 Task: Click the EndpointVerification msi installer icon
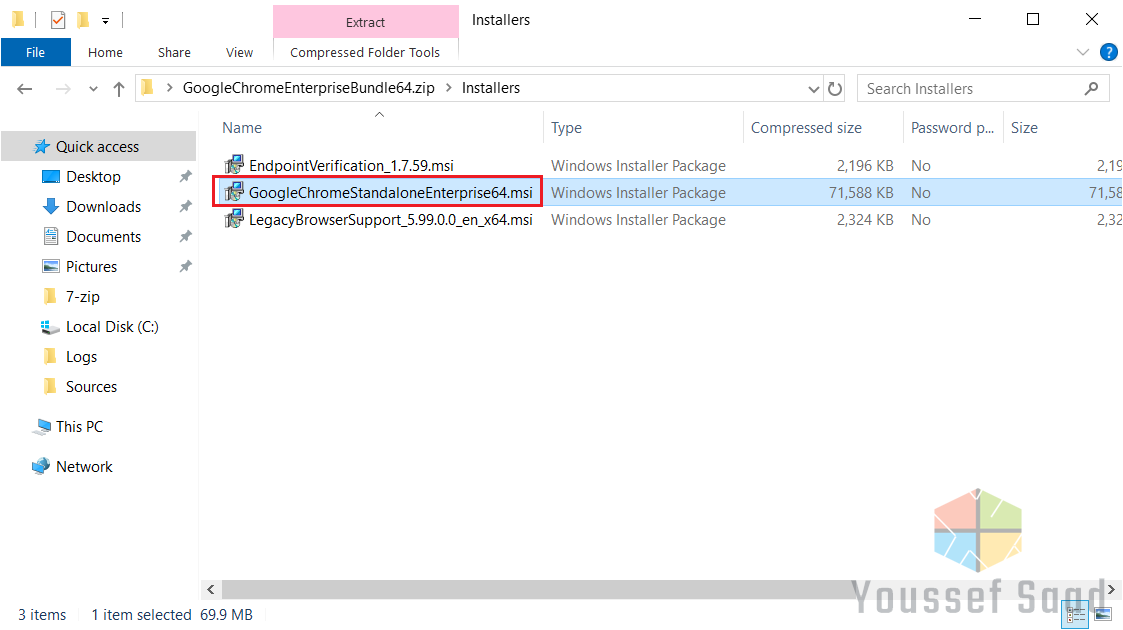pyautogui.click(x=234, y=165)
